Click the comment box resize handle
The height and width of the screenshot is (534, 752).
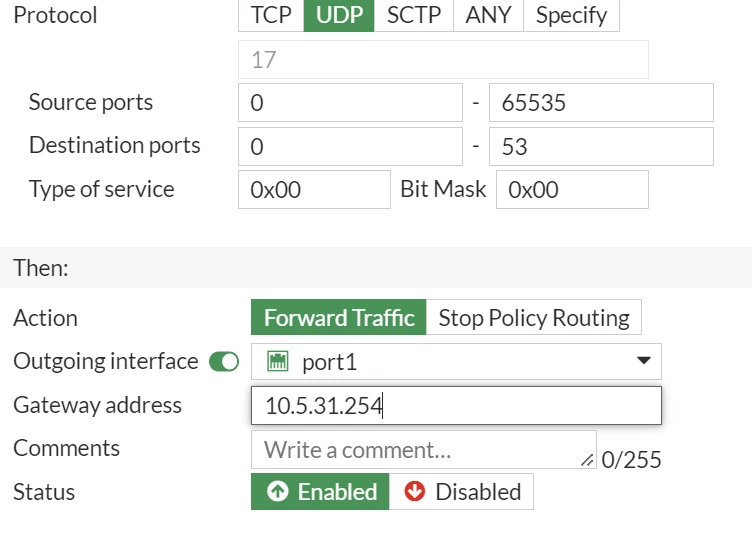point(587,461)
